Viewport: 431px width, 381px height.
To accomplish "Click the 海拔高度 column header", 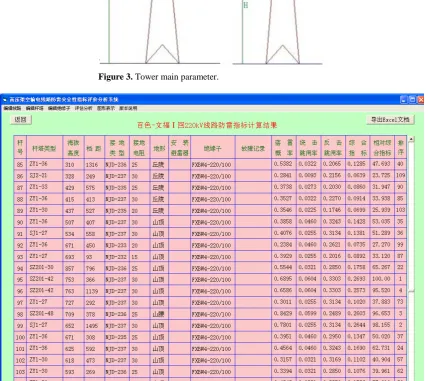I will [73, 147].
